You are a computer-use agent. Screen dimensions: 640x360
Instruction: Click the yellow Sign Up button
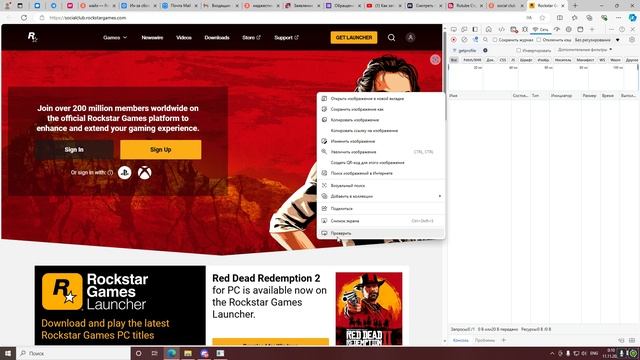(160, 150)
